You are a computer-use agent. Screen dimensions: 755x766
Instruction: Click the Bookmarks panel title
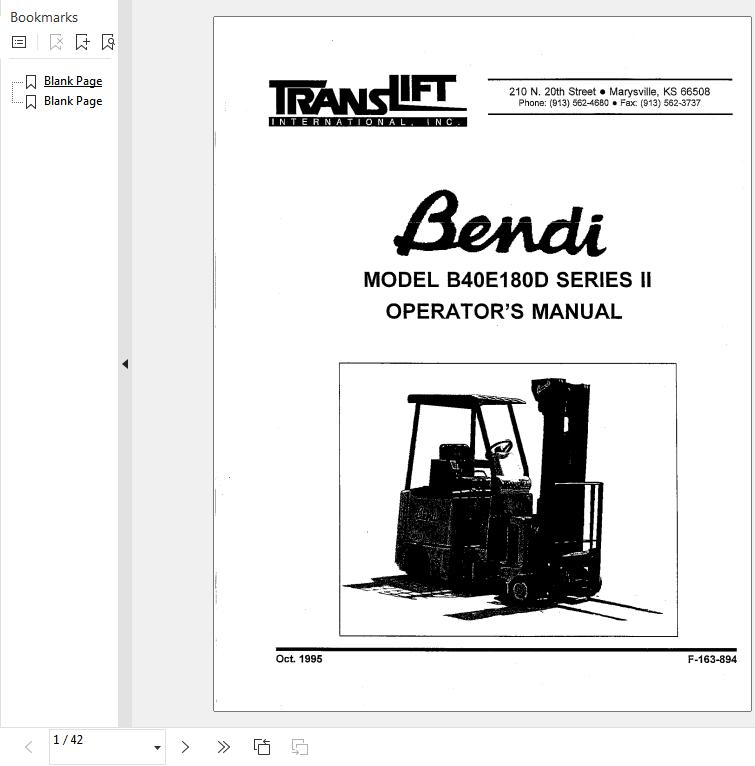click(44, 18)
